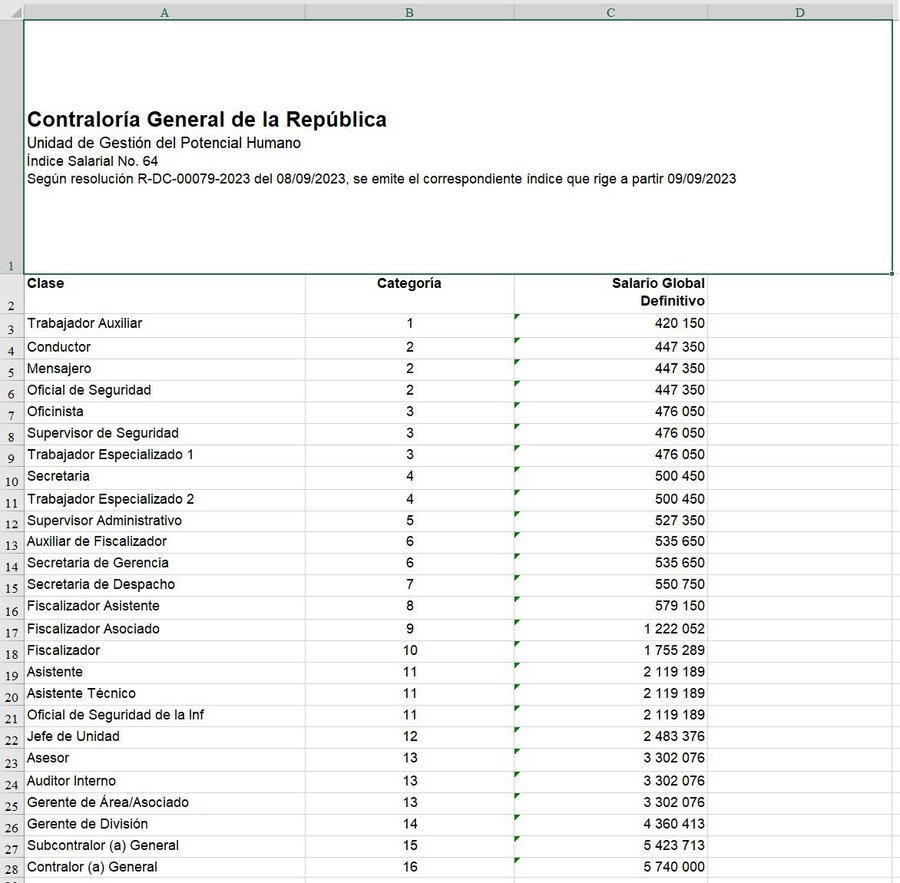Select column B header

pyautogui.click(x=409, y=12)
